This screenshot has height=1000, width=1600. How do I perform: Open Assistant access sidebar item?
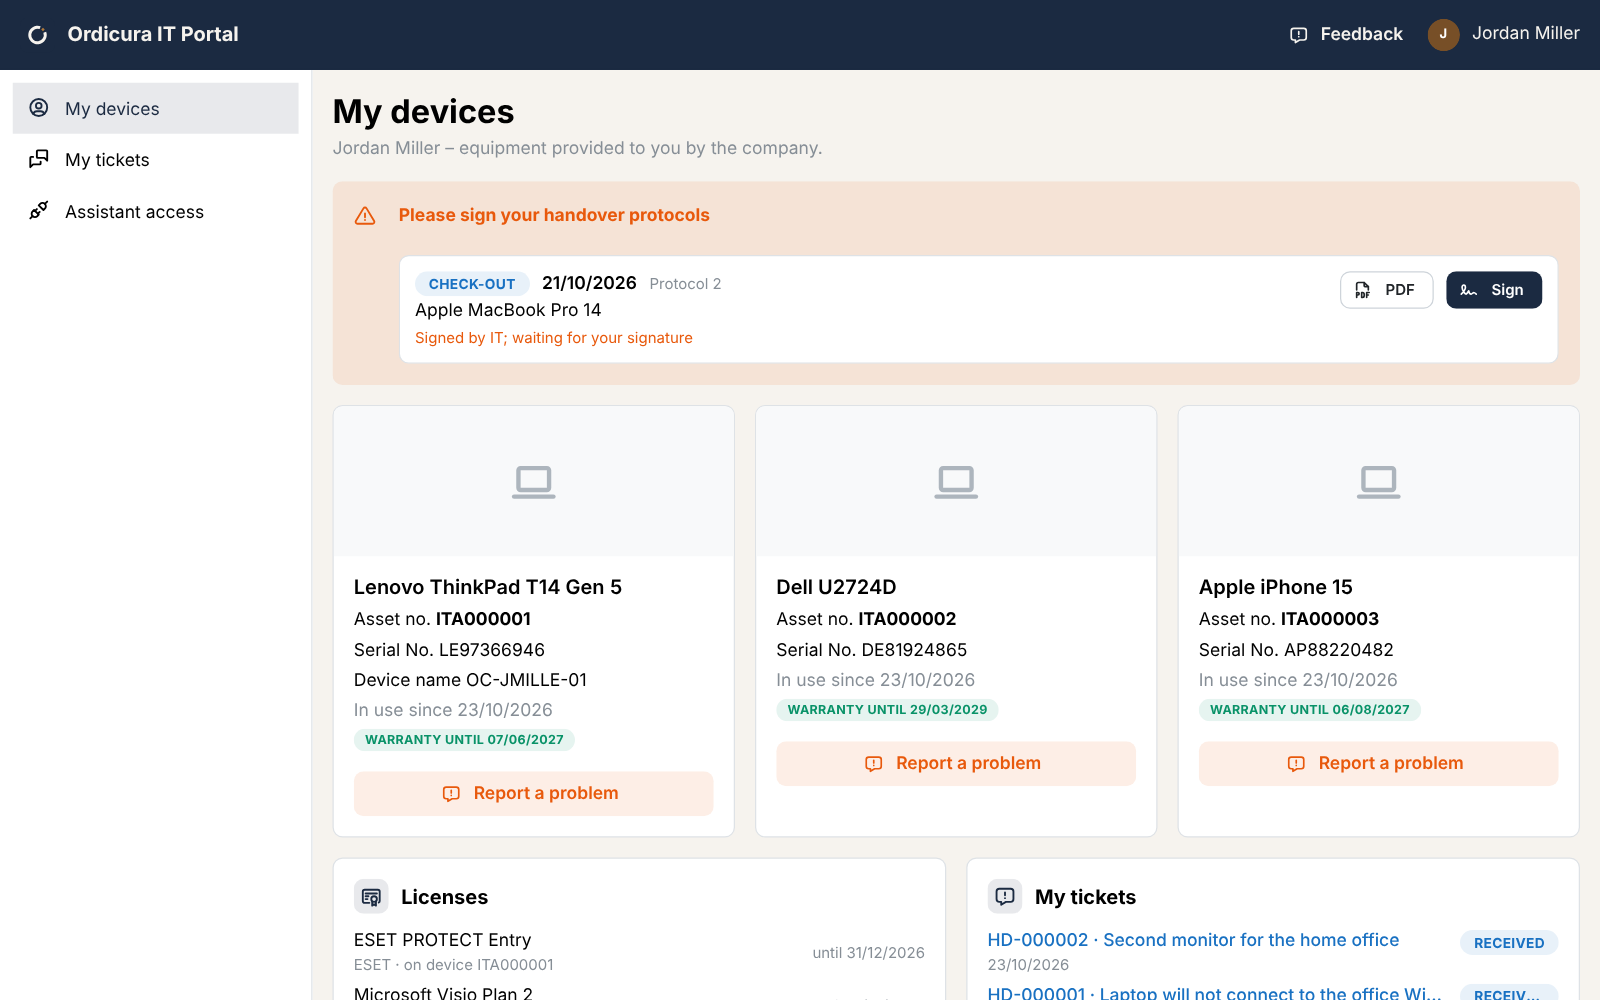pyautogui.click(x=156, y=212)
